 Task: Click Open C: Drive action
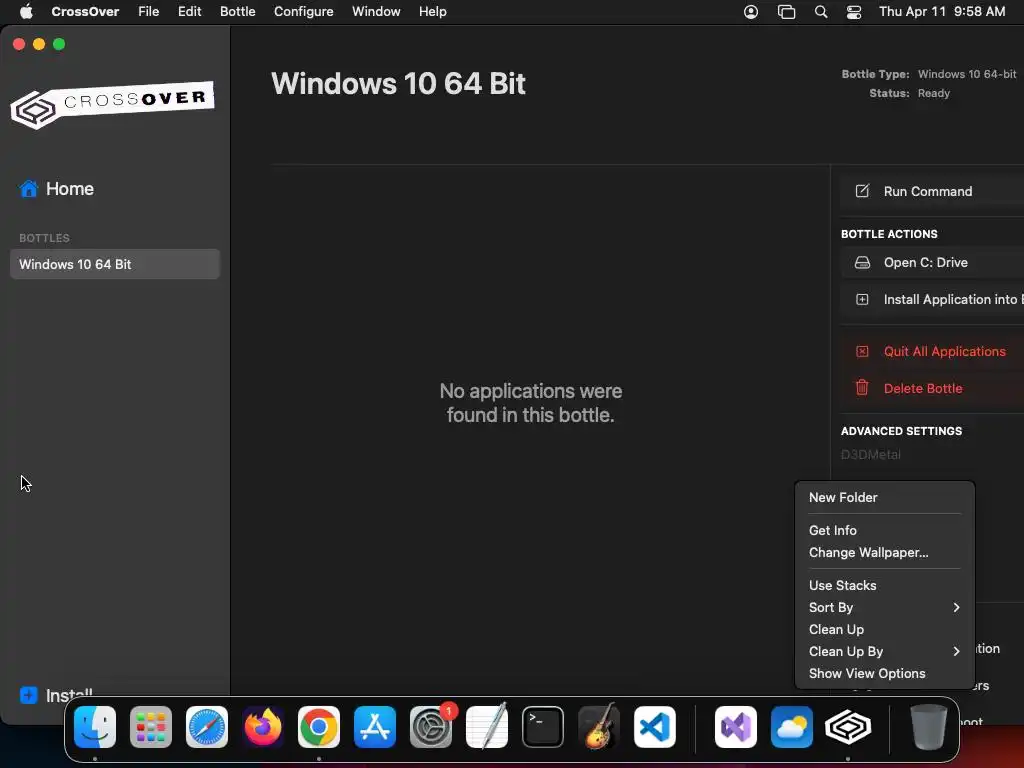(x=932, y=263)
